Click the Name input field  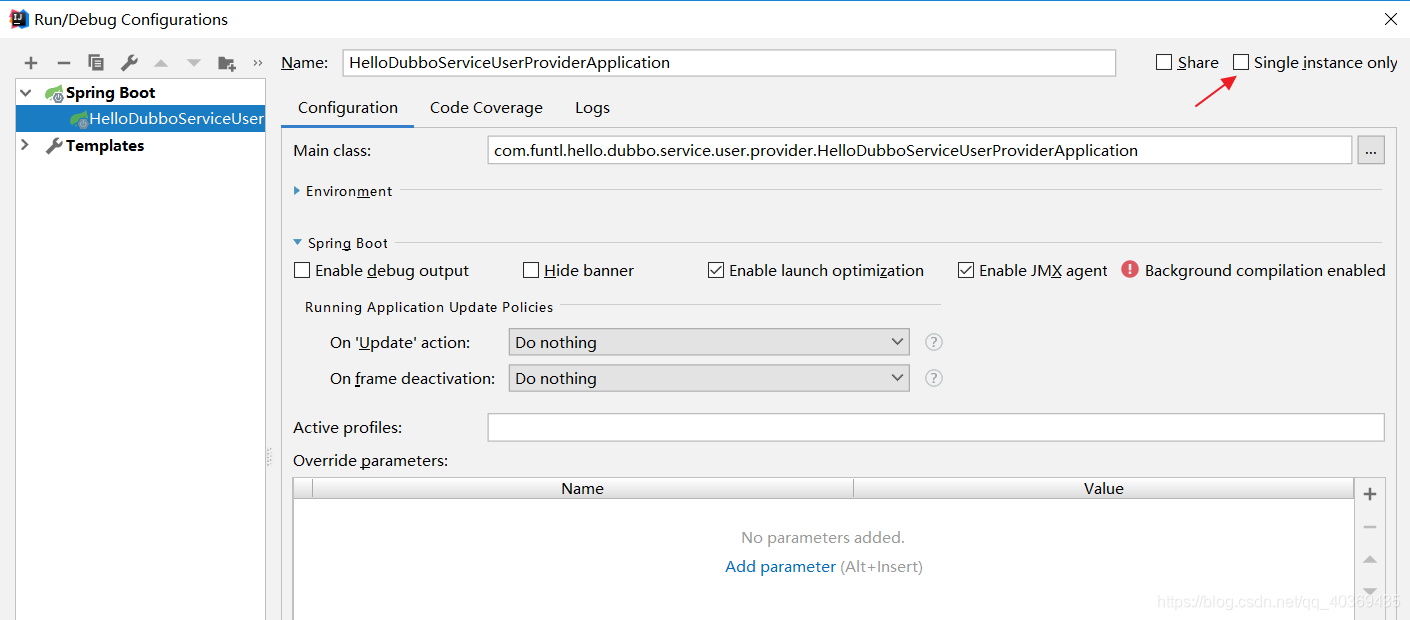coord(729,62)
